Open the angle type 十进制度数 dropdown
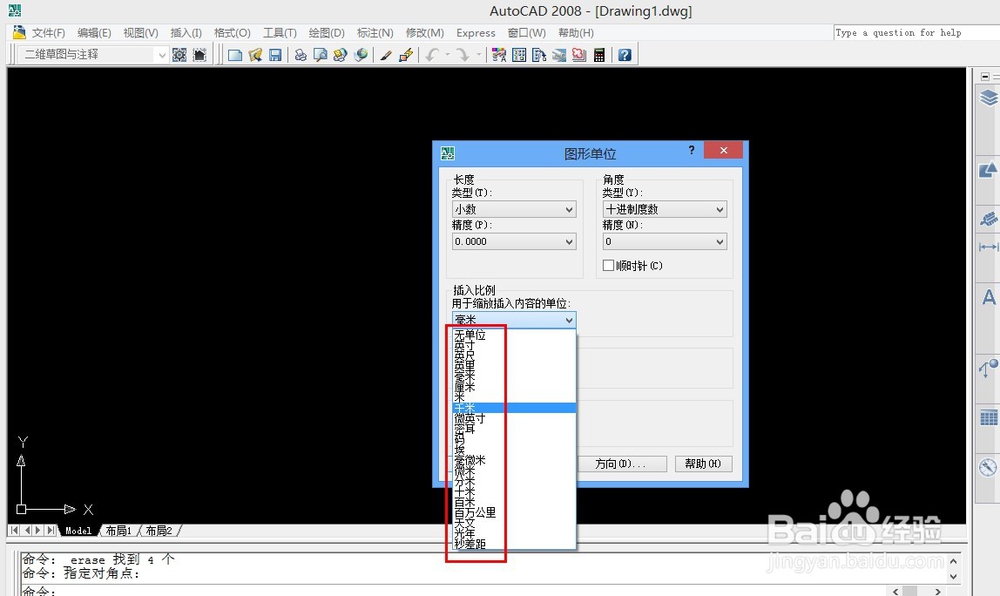This screenshot has width=1000, height=596. coord(665,209)
